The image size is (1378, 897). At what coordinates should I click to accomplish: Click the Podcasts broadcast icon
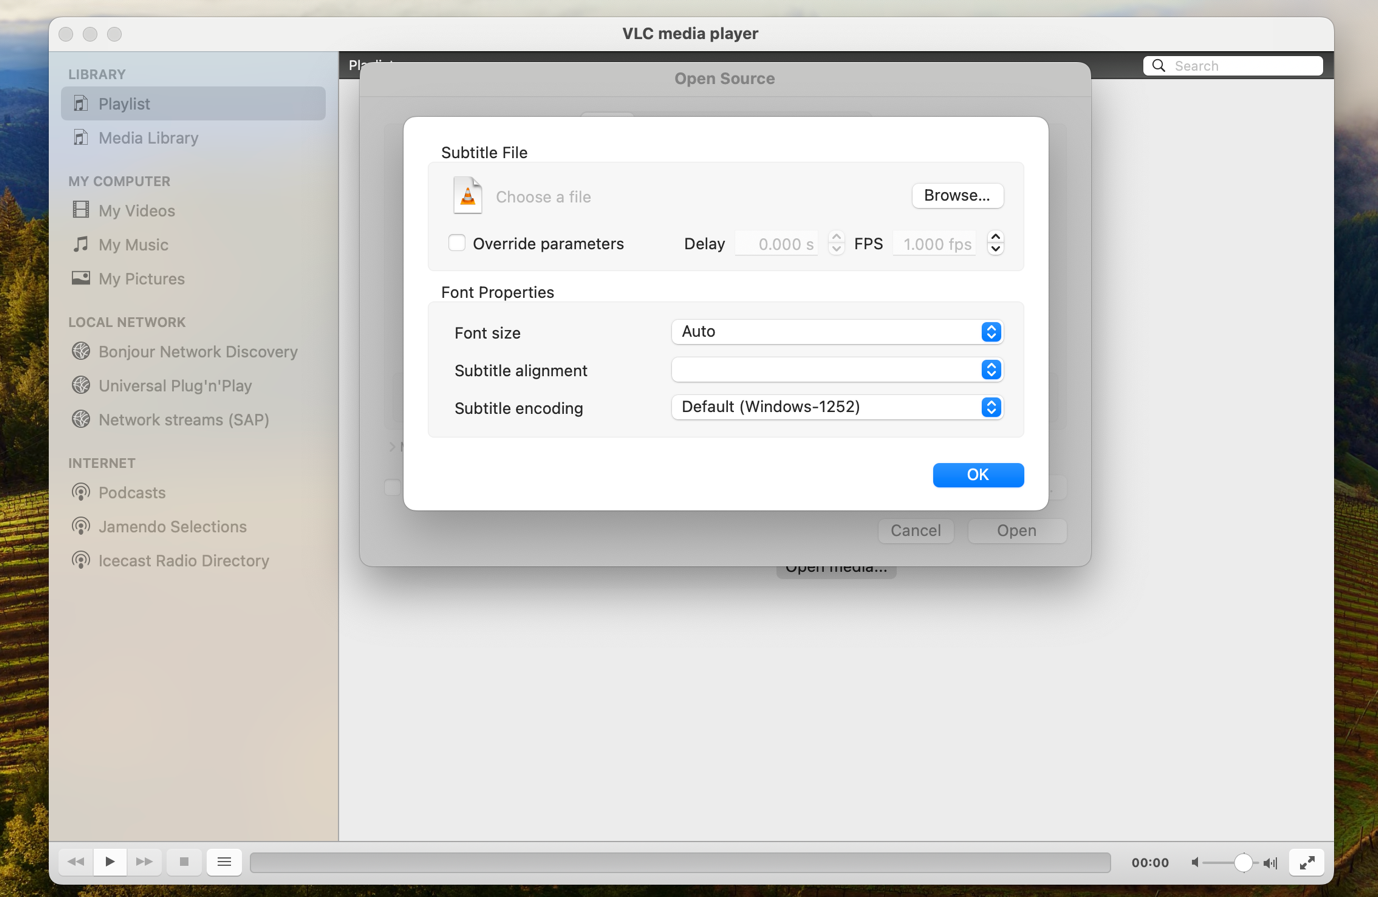(81, 493)
